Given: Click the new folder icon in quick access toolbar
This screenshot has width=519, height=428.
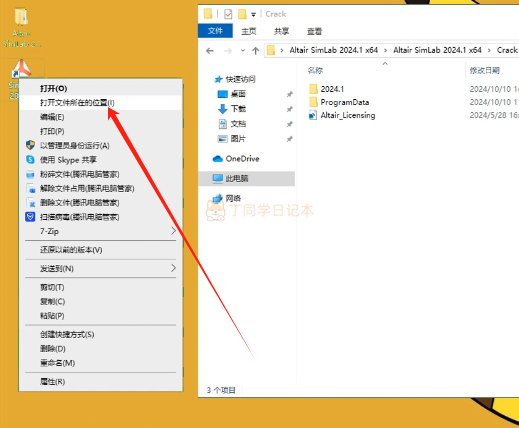Looking at the screenshot, I should (x=242, y=14).
